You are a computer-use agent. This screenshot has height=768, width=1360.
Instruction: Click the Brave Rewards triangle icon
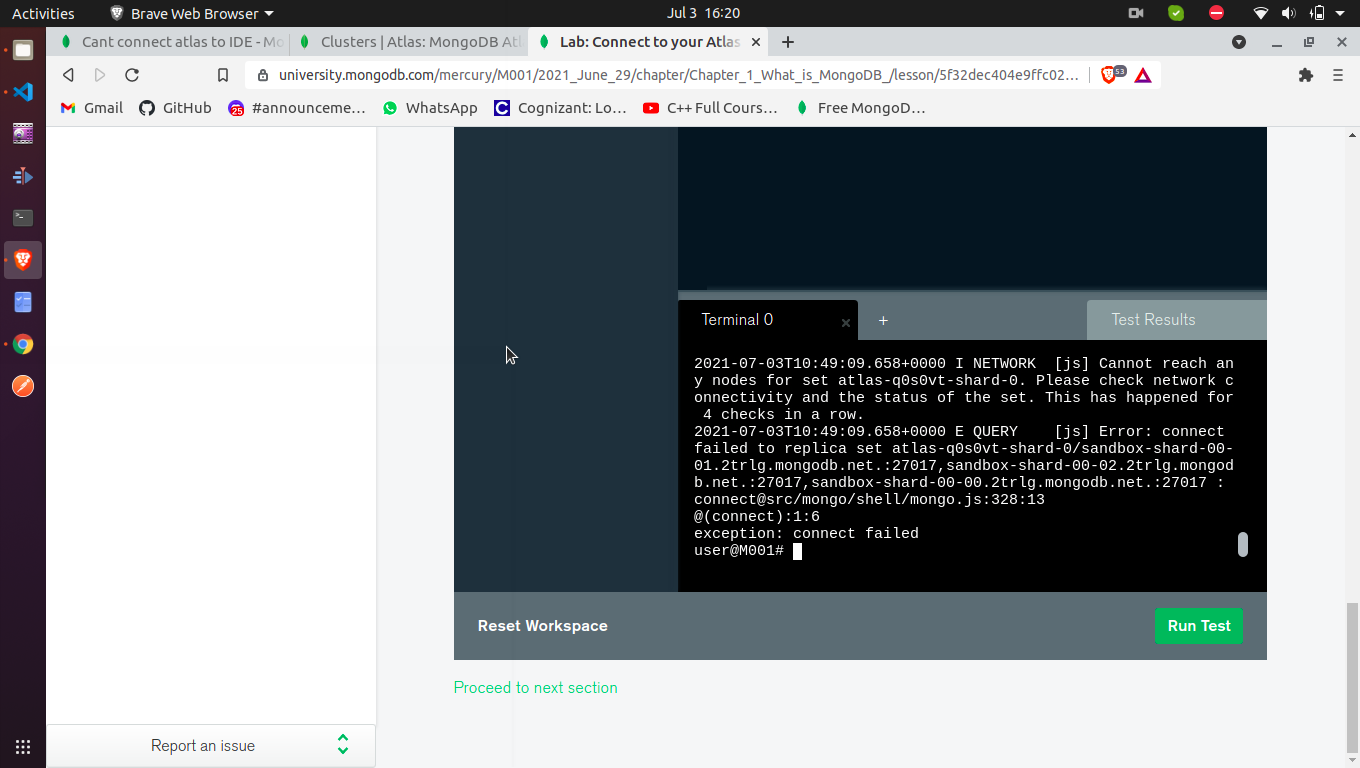tap(1143, 75)
